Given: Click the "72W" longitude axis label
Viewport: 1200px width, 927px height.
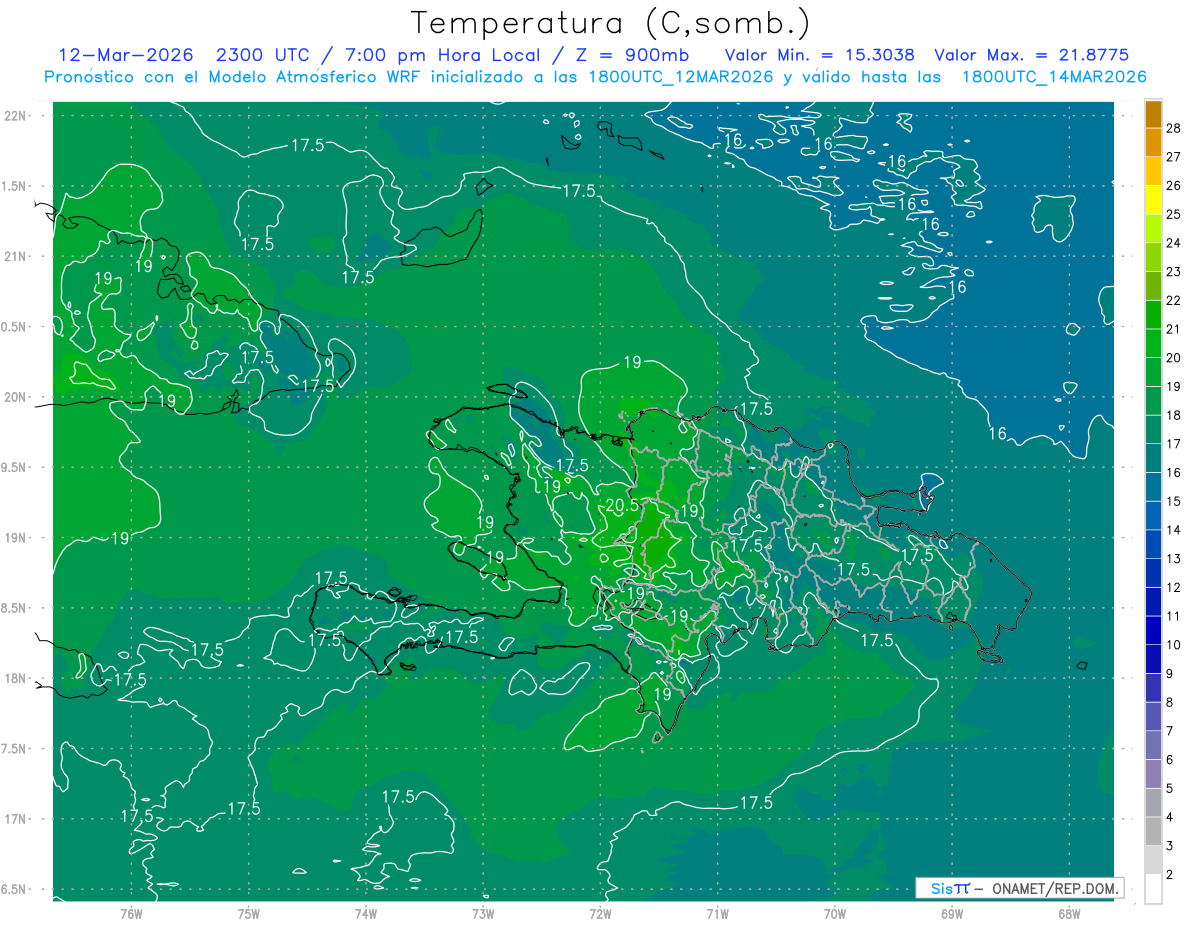Looking at the screenshot, I should (600, 913).
